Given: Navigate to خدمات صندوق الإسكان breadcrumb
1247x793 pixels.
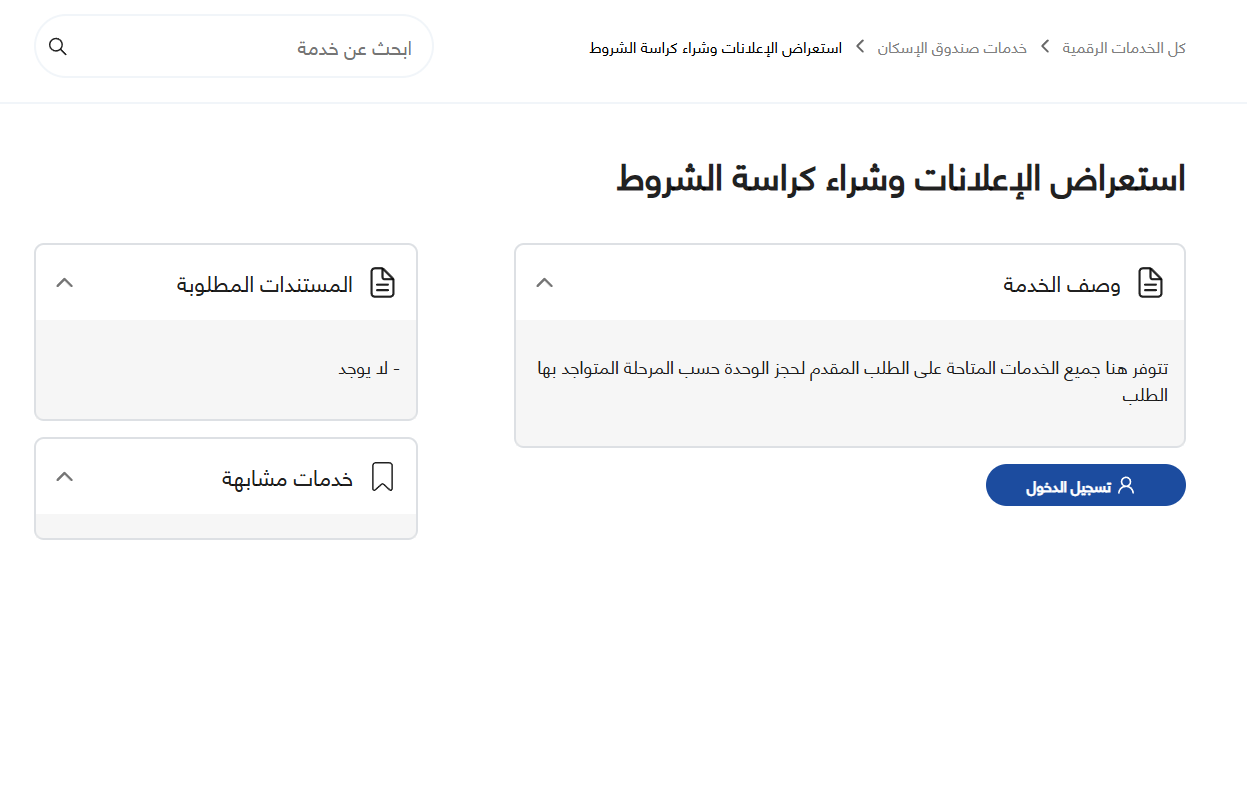Looking at the screenshot, I should coord(953,47).
